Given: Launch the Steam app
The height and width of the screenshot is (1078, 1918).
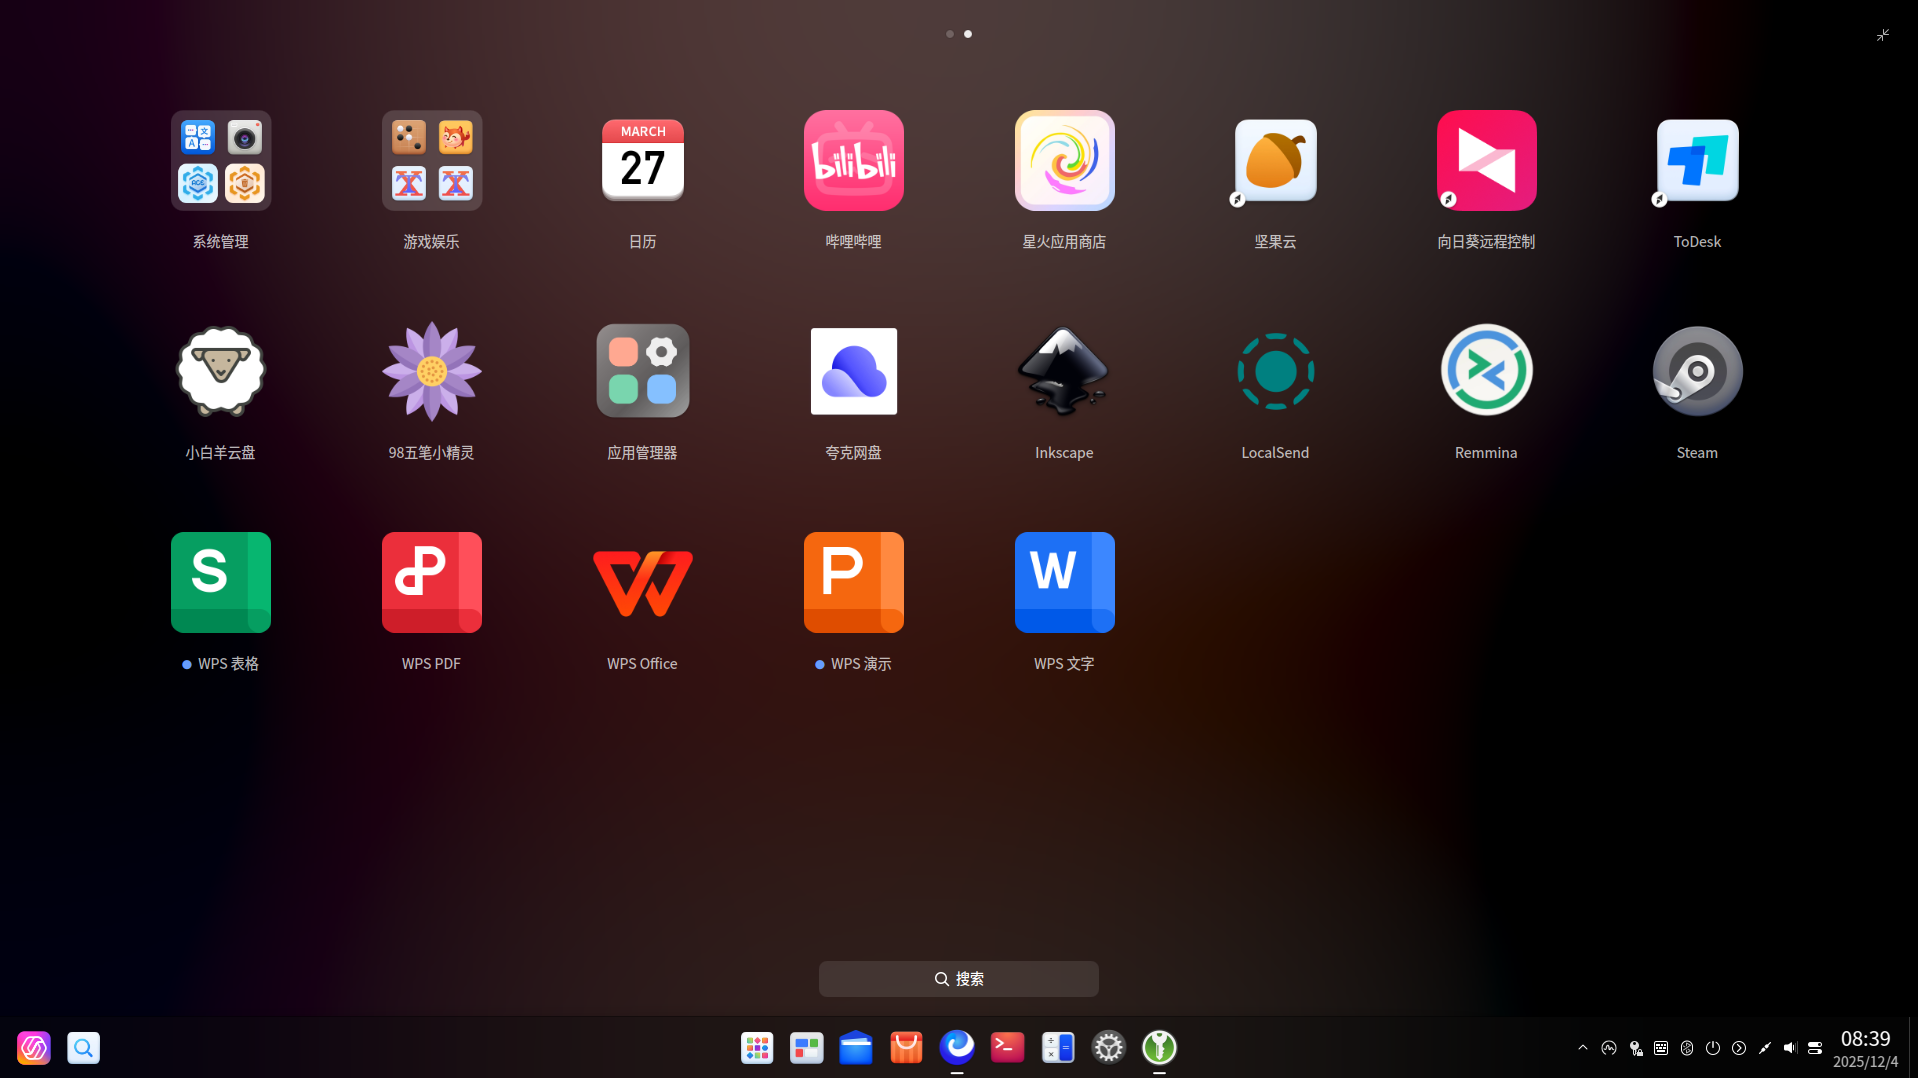Looking at the screenshot, I should (x=1698, y=371).
